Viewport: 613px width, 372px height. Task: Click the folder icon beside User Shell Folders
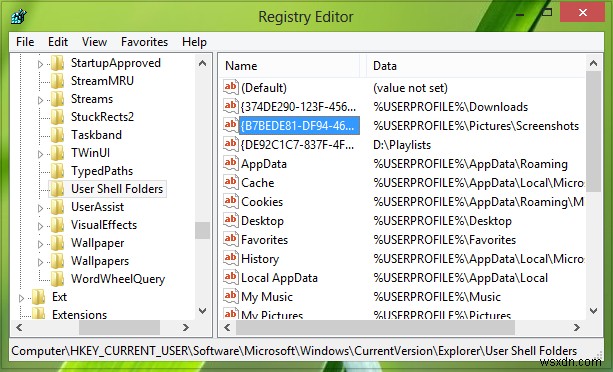pos(57,189)
